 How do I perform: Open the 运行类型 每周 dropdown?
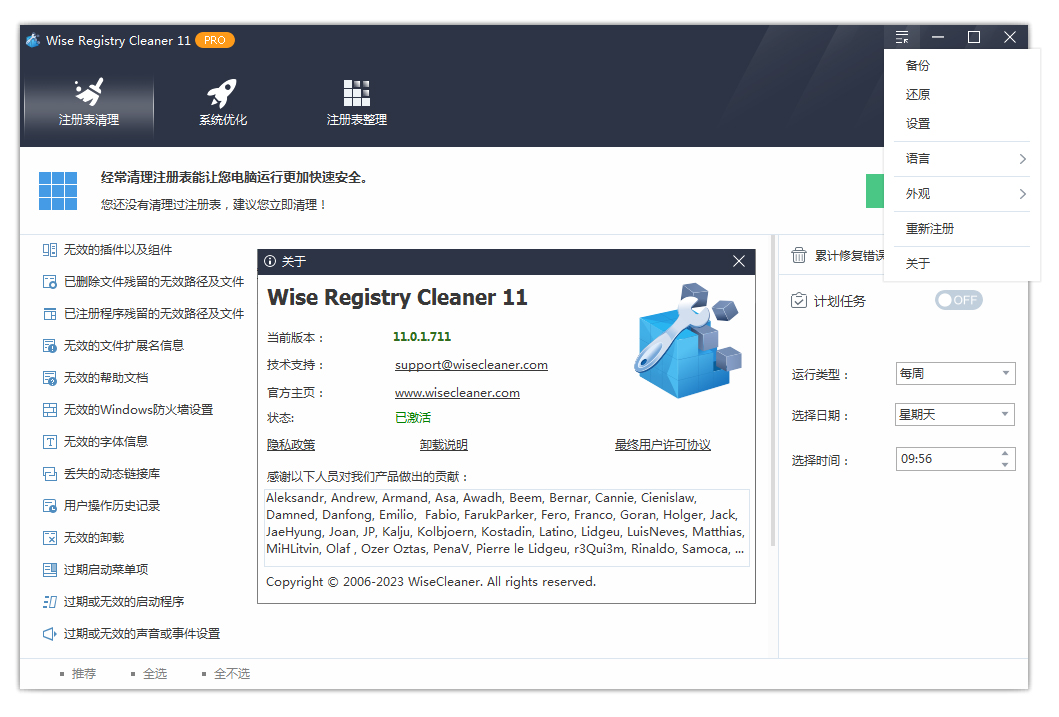point(955,373)
